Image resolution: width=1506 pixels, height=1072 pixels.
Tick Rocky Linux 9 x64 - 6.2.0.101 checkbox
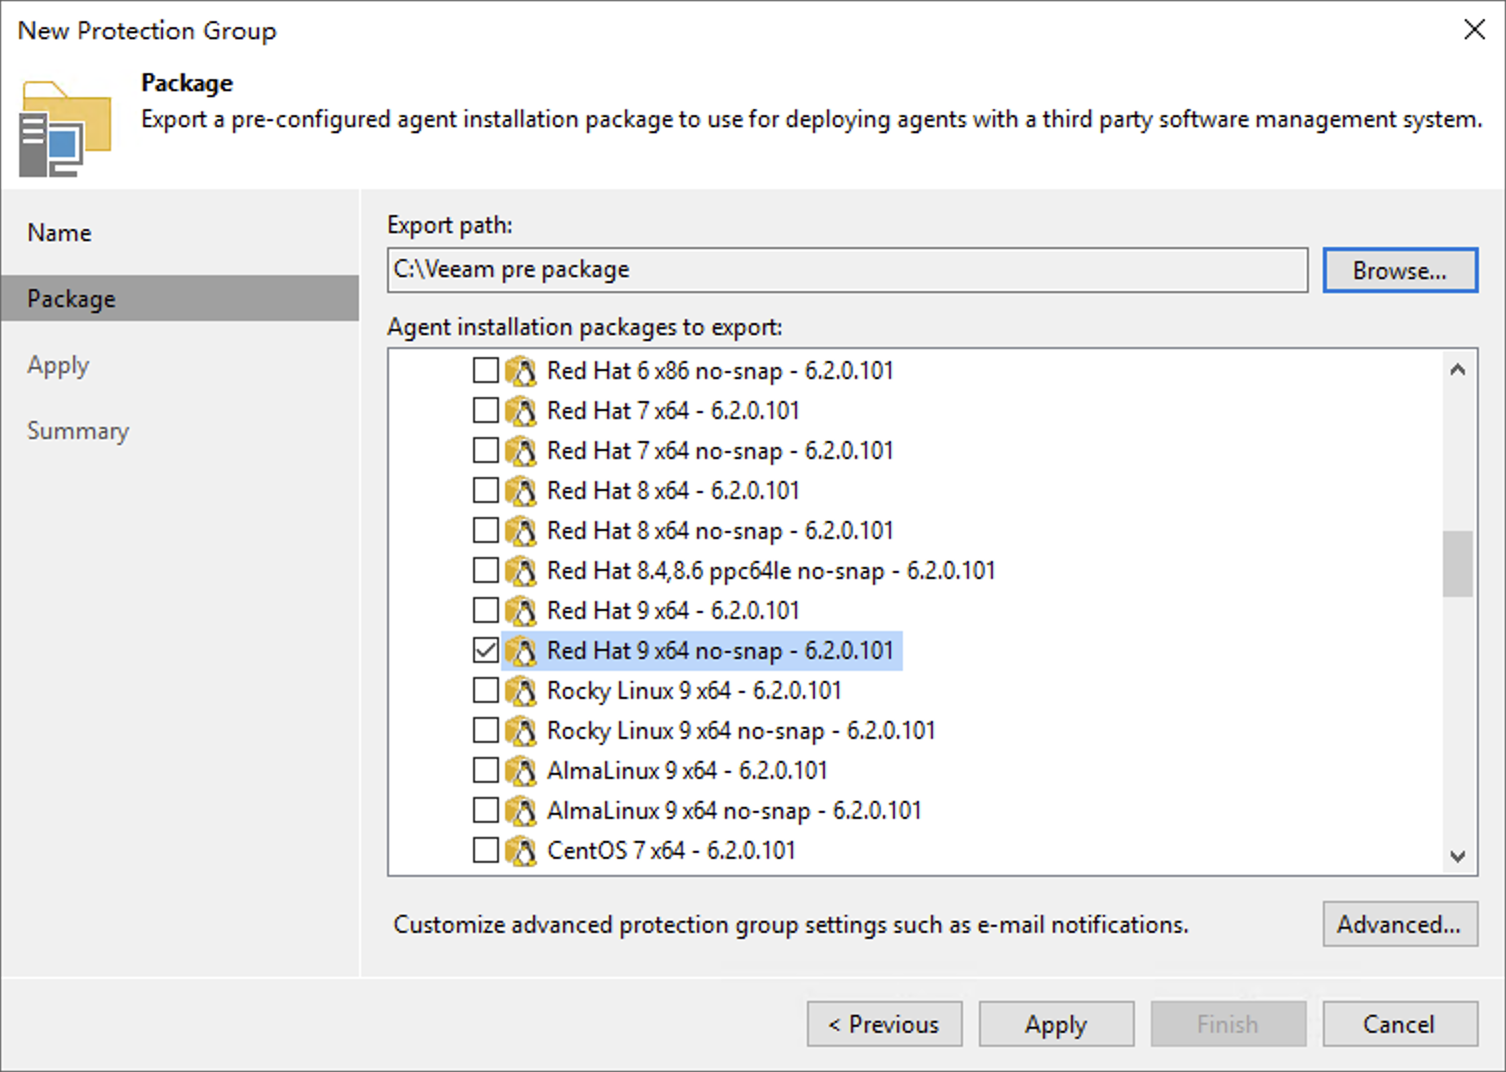coord(486,690)
